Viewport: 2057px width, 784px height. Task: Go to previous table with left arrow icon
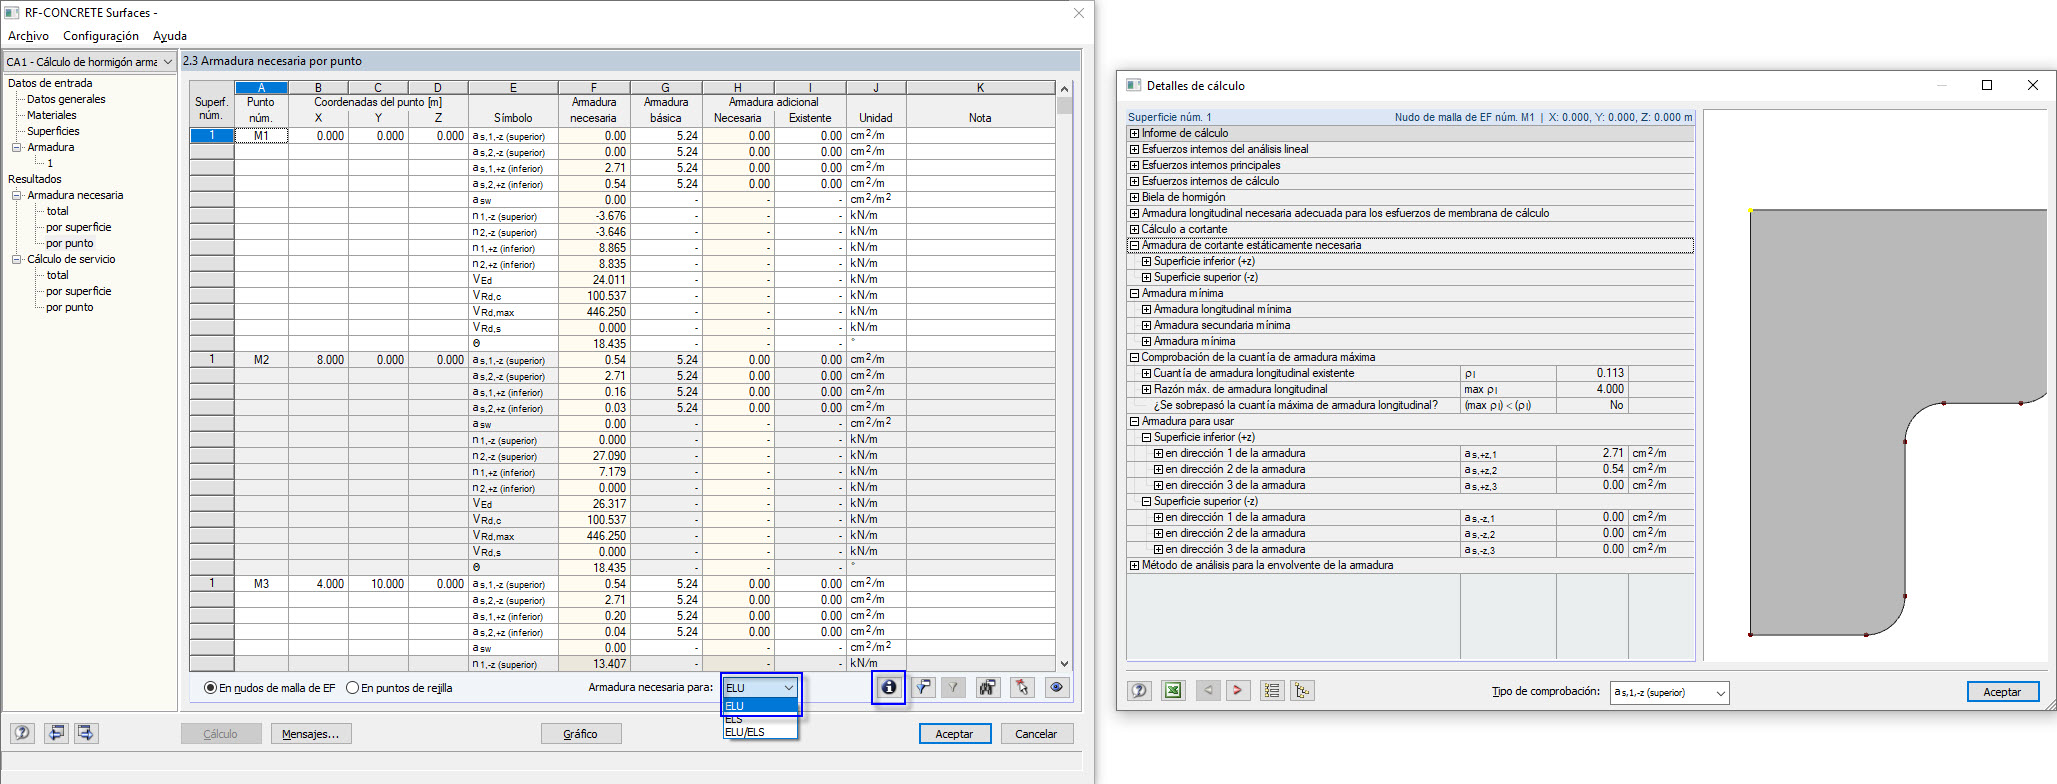coord(56,733)
